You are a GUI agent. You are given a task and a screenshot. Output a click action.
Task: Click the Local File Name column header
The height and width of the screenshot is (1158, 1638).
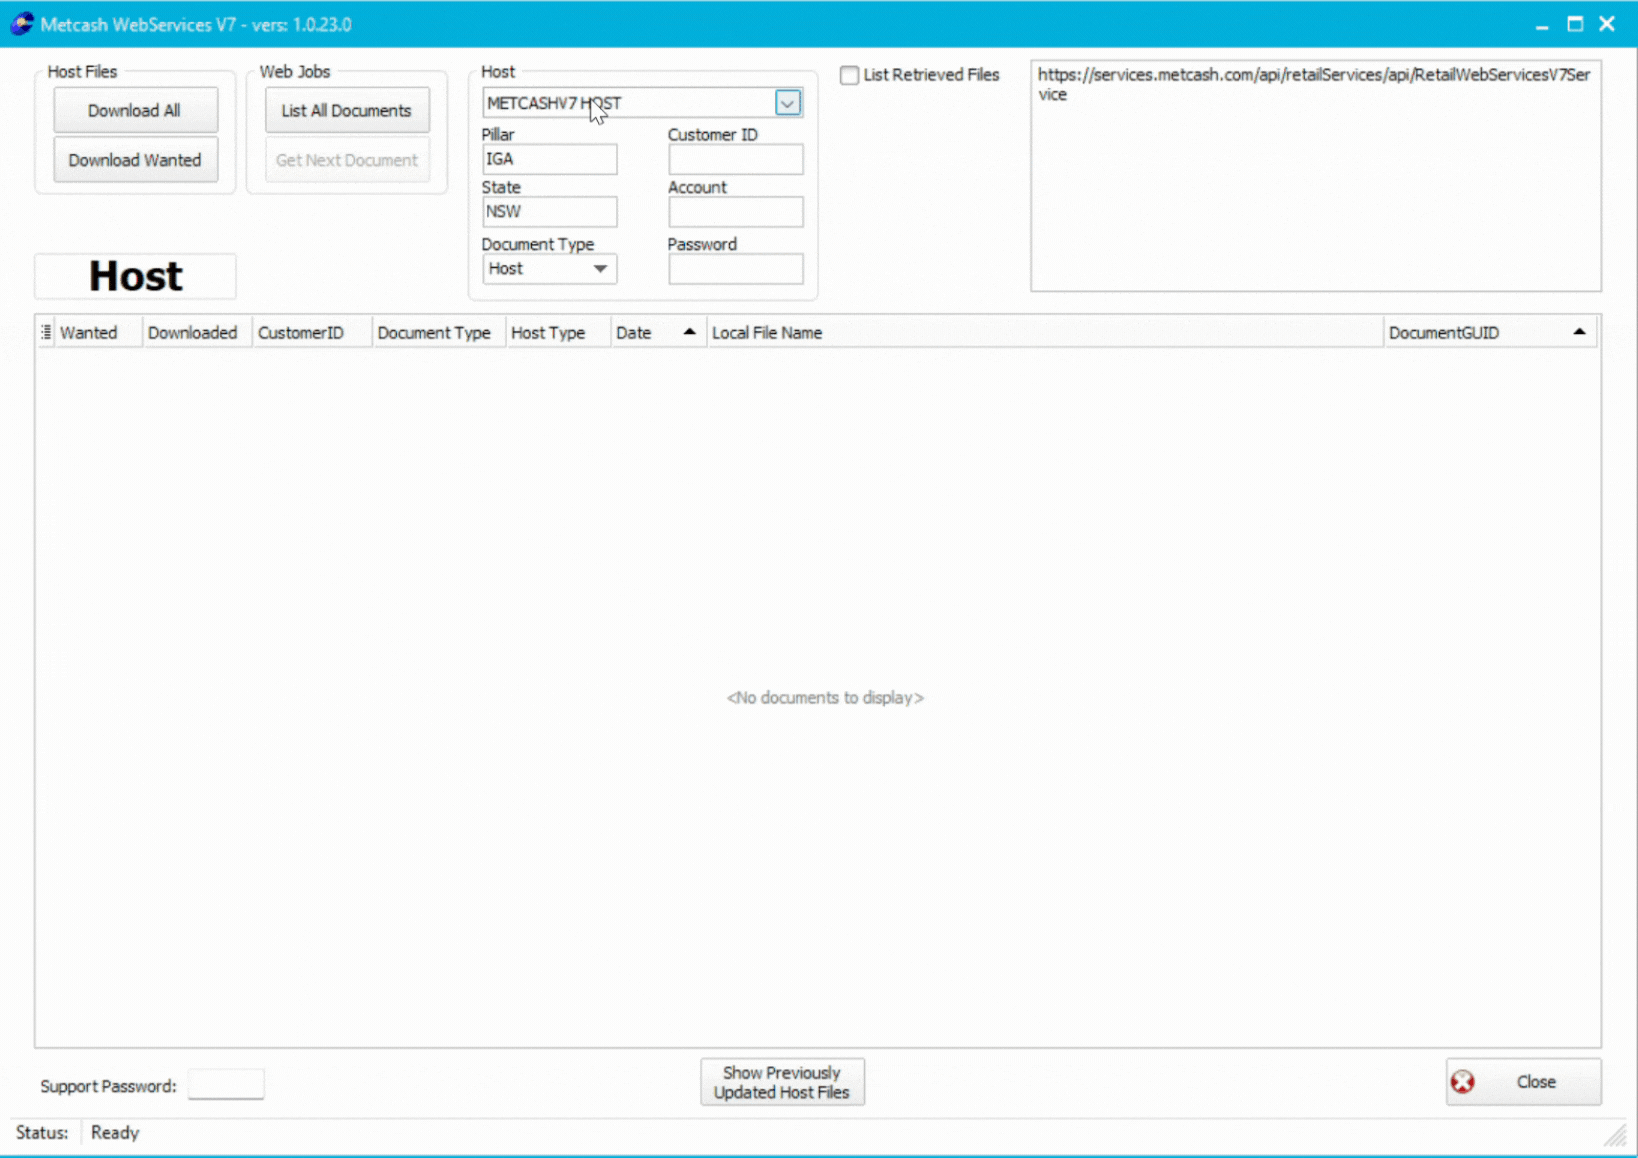pos(768,332)
